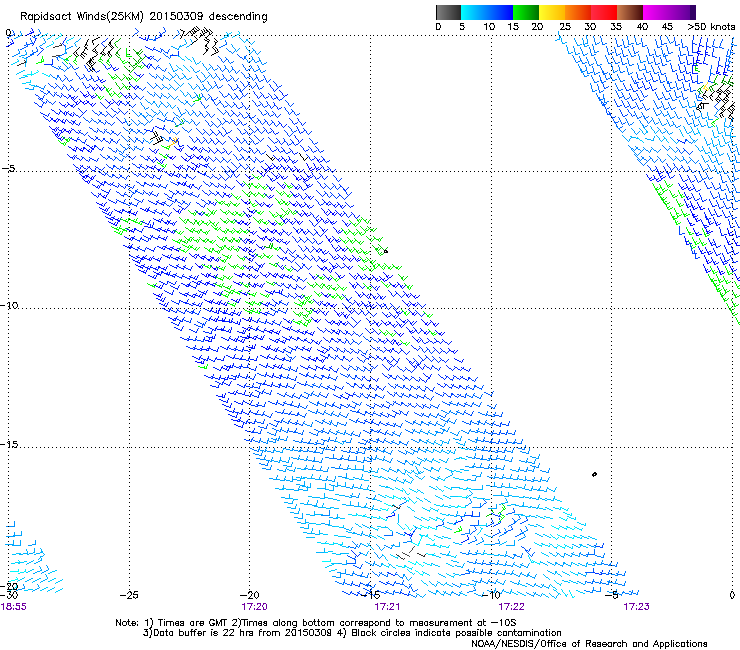Click the yellow 20-25 knots color segment

click(x=552, y=12)
